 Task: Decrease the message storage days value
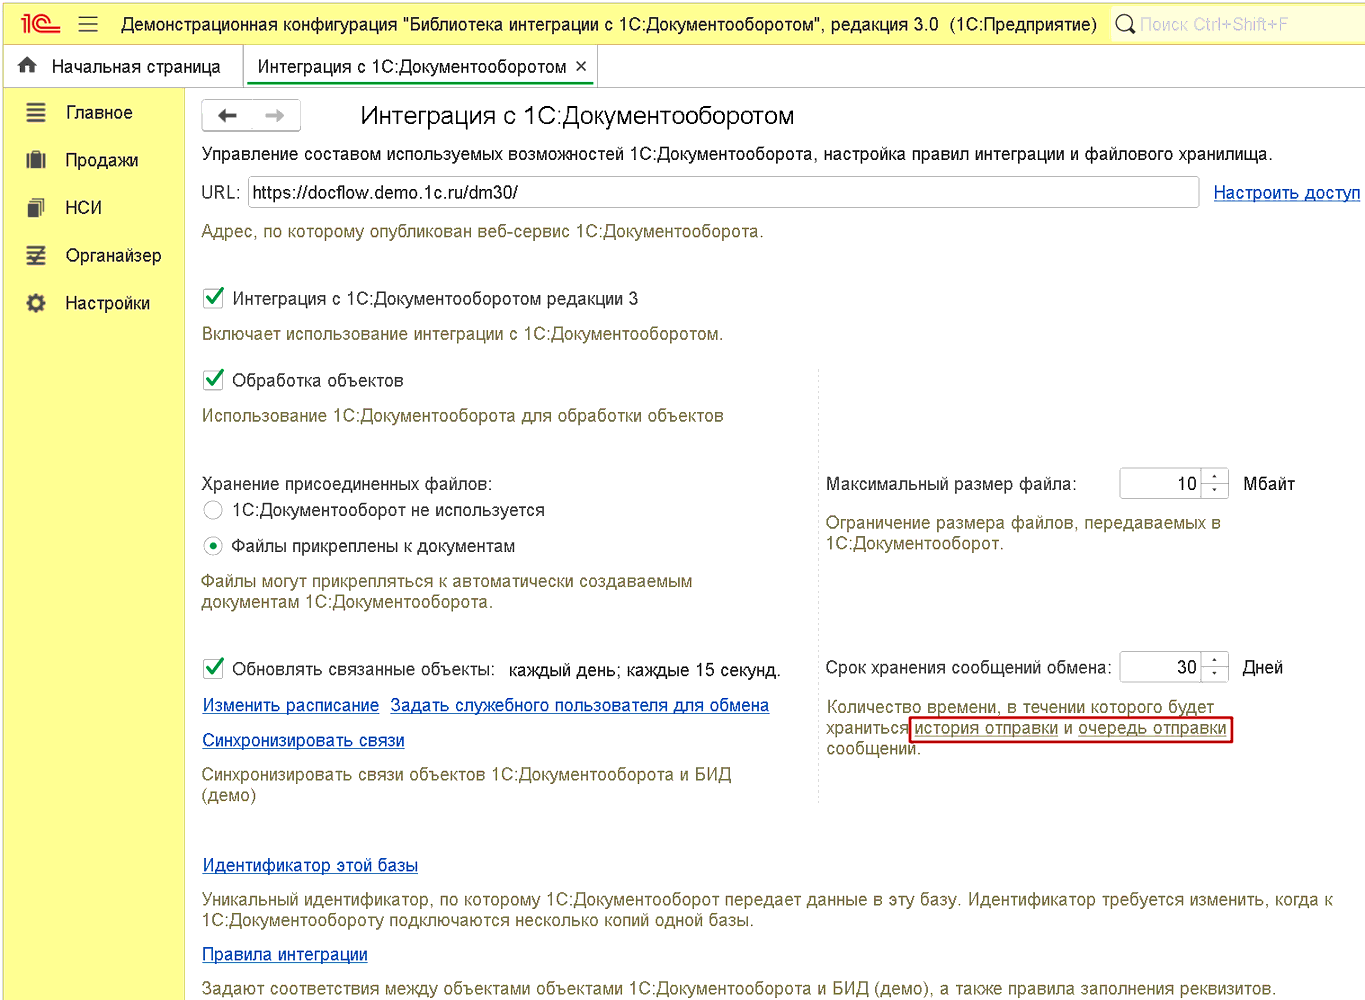click(x=1215, y=674)
